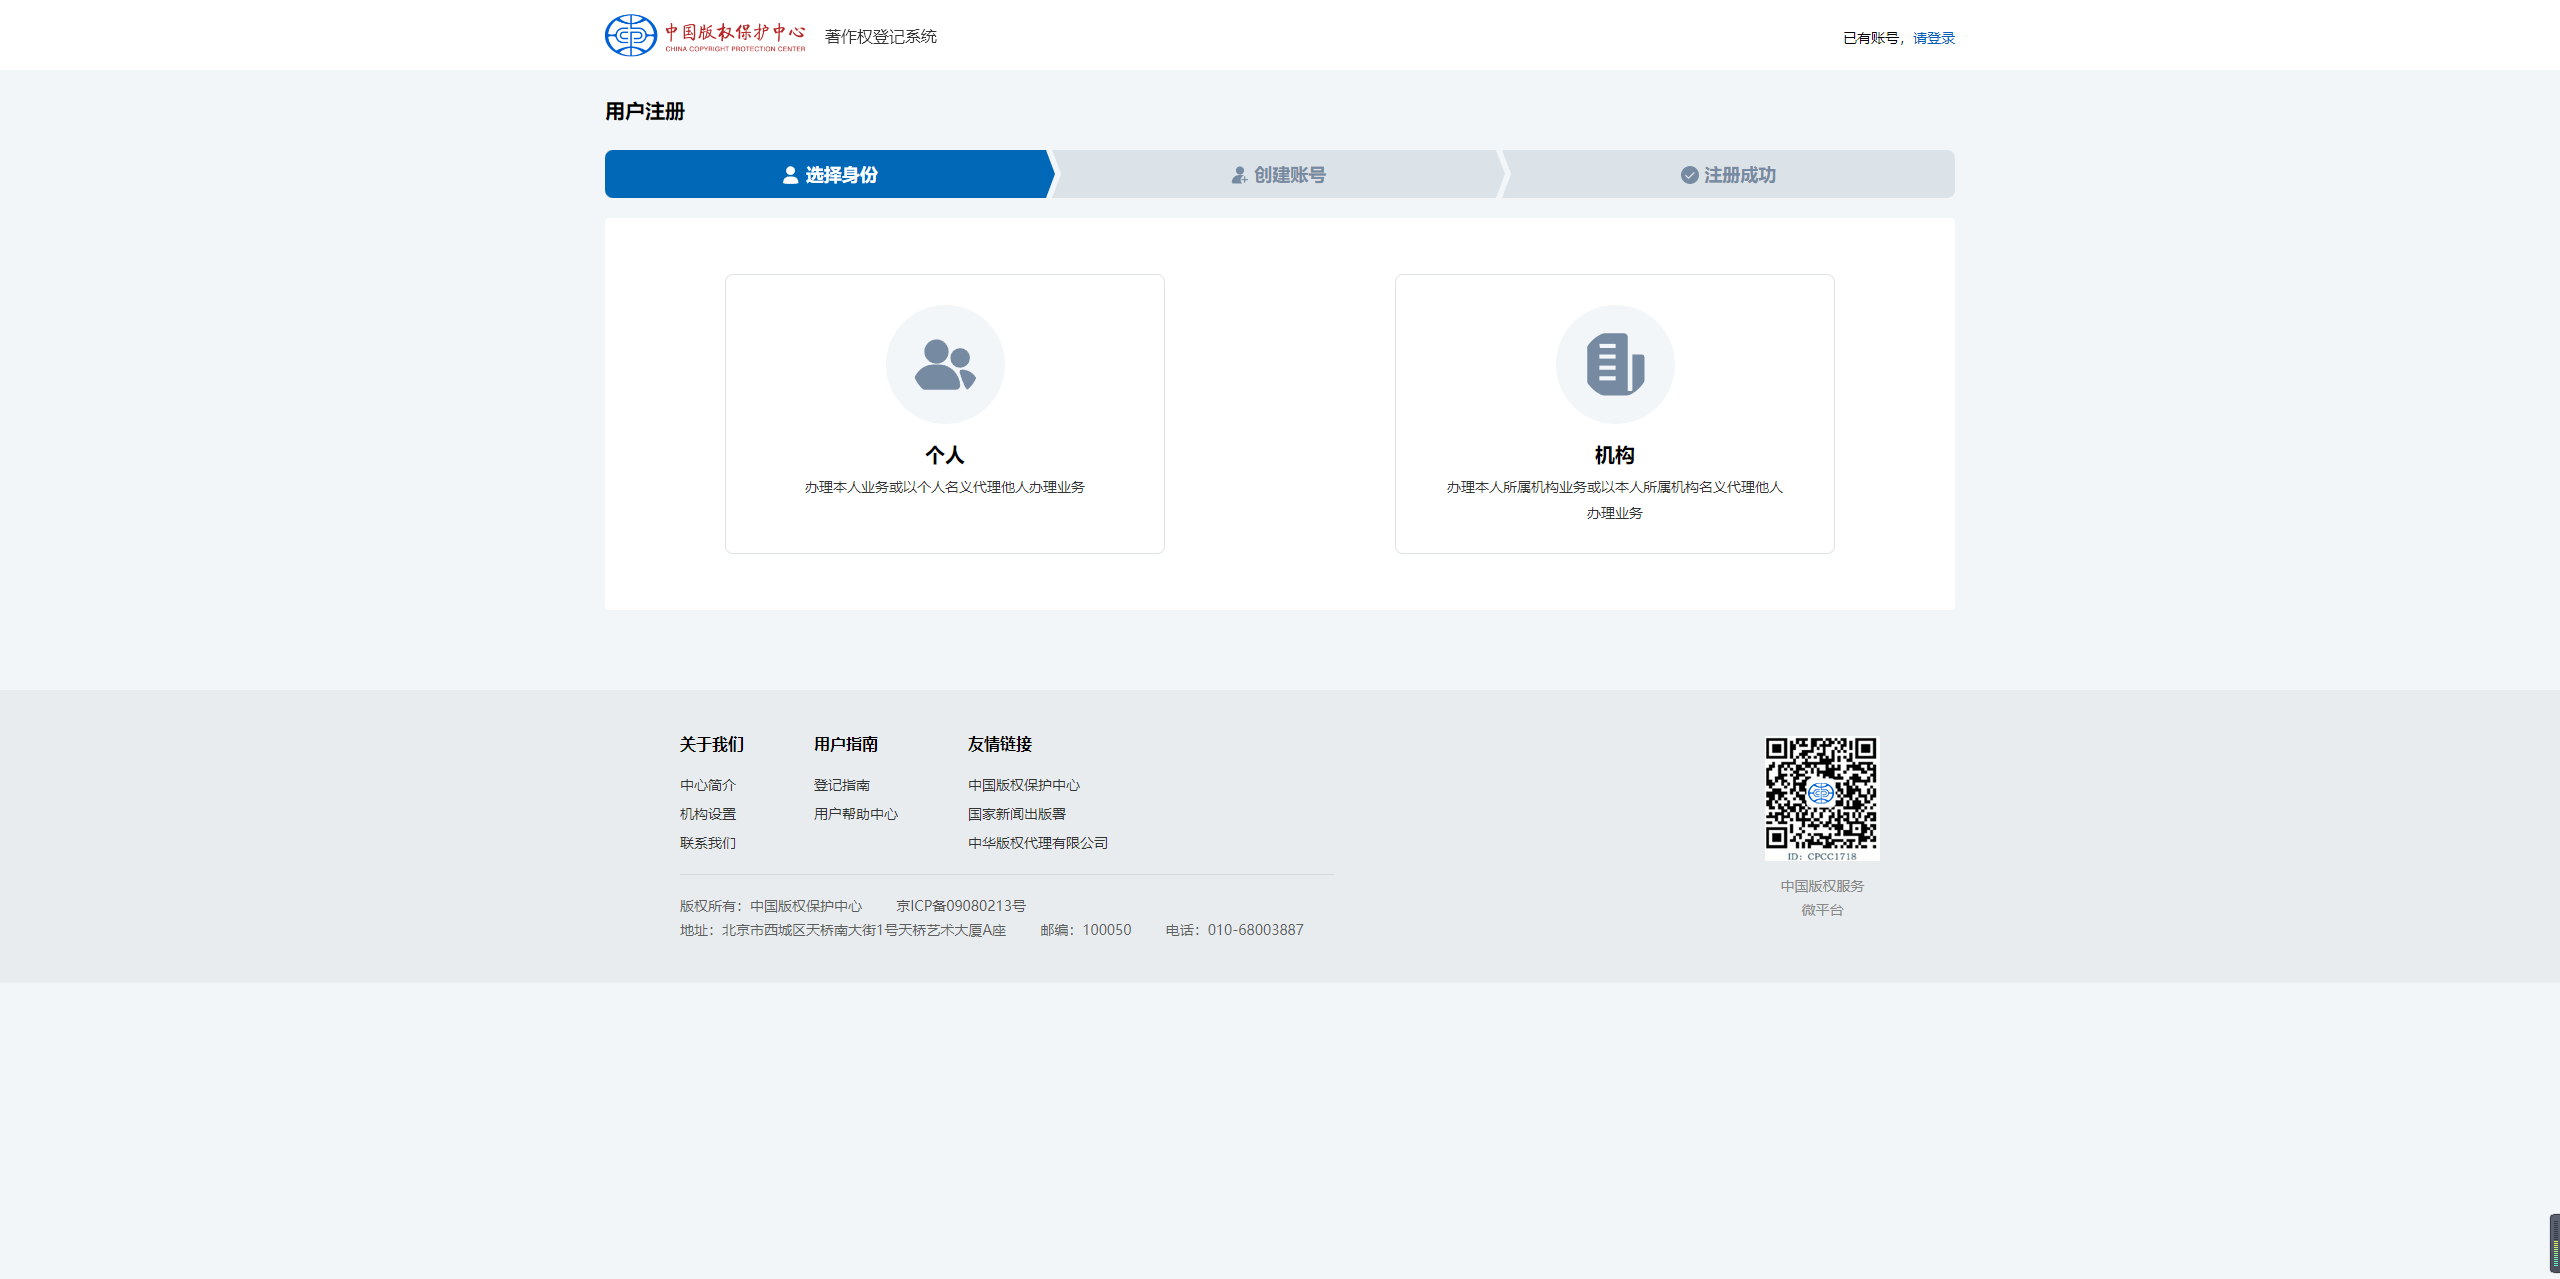Click the China Copyright Protection Center logo
Screen dimensions: 2560x1279
(705, 36)
